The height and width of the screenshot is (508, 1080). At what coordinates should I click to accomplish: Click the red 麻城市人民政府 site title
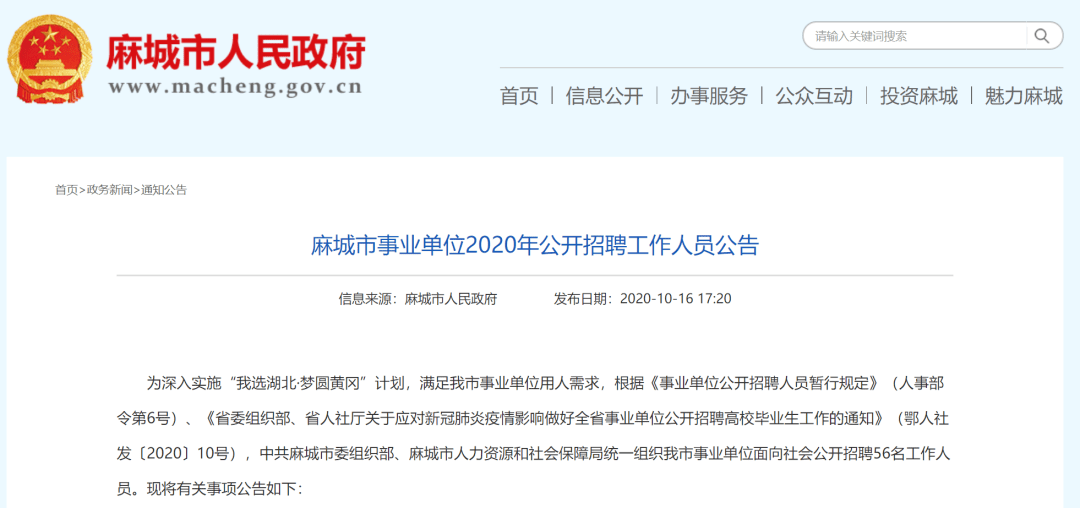click(236, 51)
